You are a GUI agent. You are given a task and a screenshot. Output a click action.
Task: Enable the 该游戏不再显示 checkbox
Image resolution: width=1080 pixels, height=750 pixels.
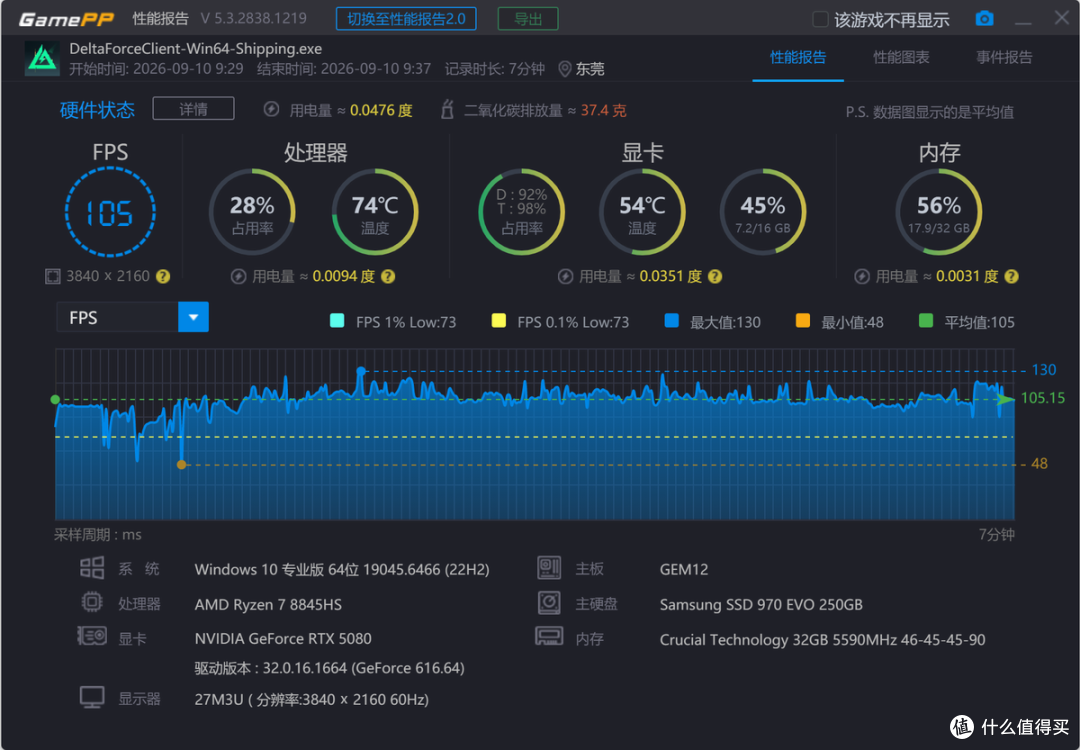click(820, 19)
